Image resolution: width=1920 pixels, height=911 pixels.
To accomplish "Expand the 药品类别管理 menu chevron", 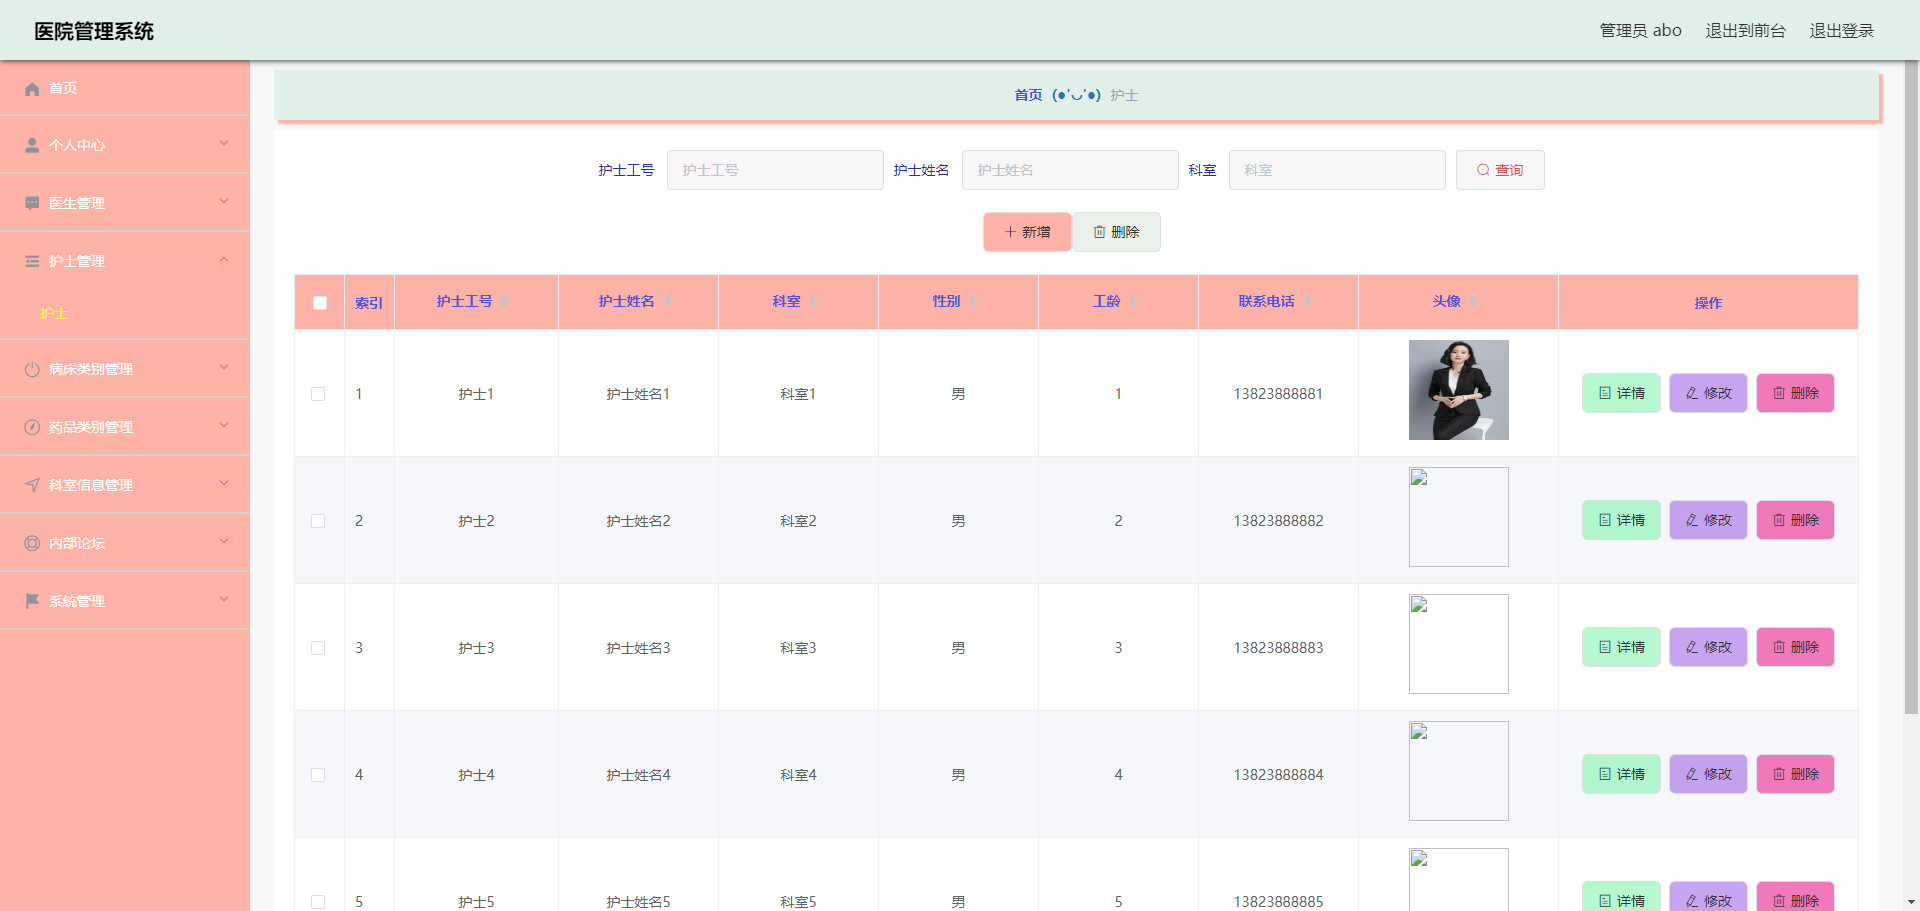I will coord(224,426).
